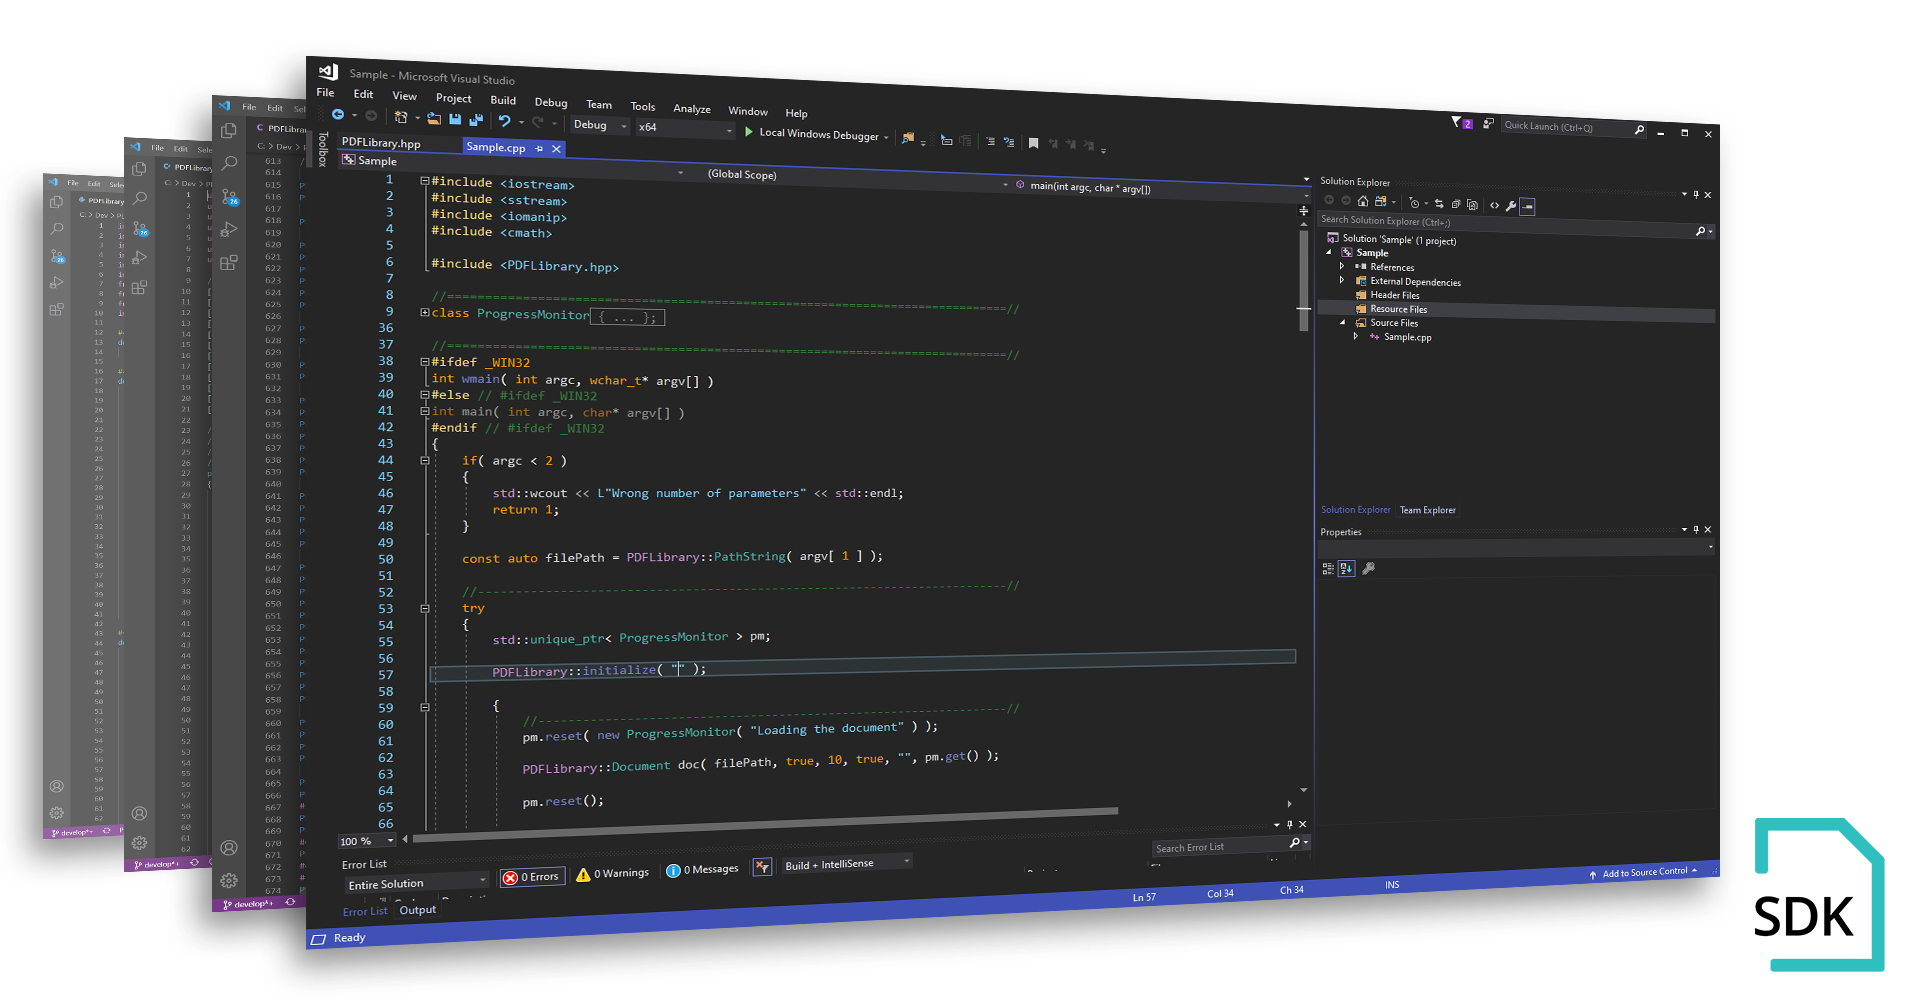Click Show All Files icon

coord(1472,205)
